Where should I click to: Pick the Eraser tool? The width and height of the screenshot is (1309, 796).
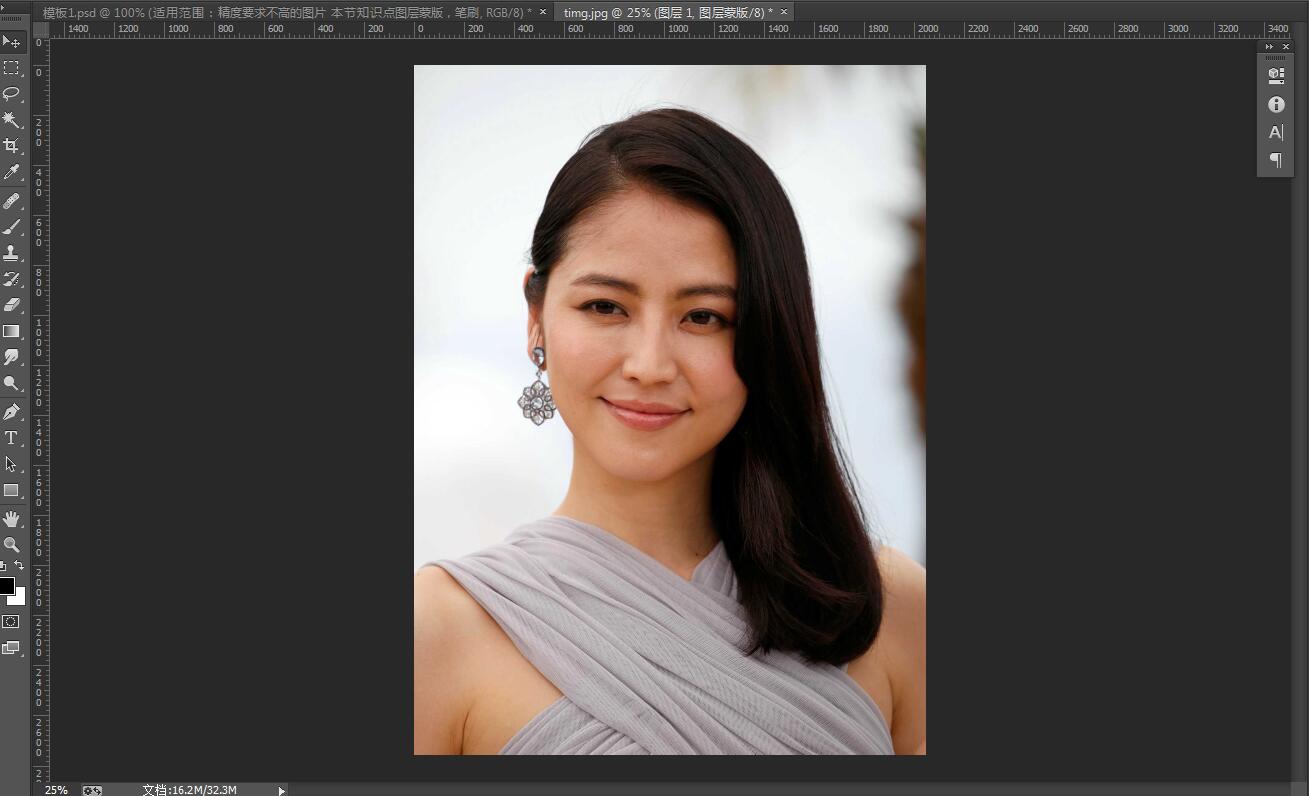pyautogui.click(x=11, y=305)
